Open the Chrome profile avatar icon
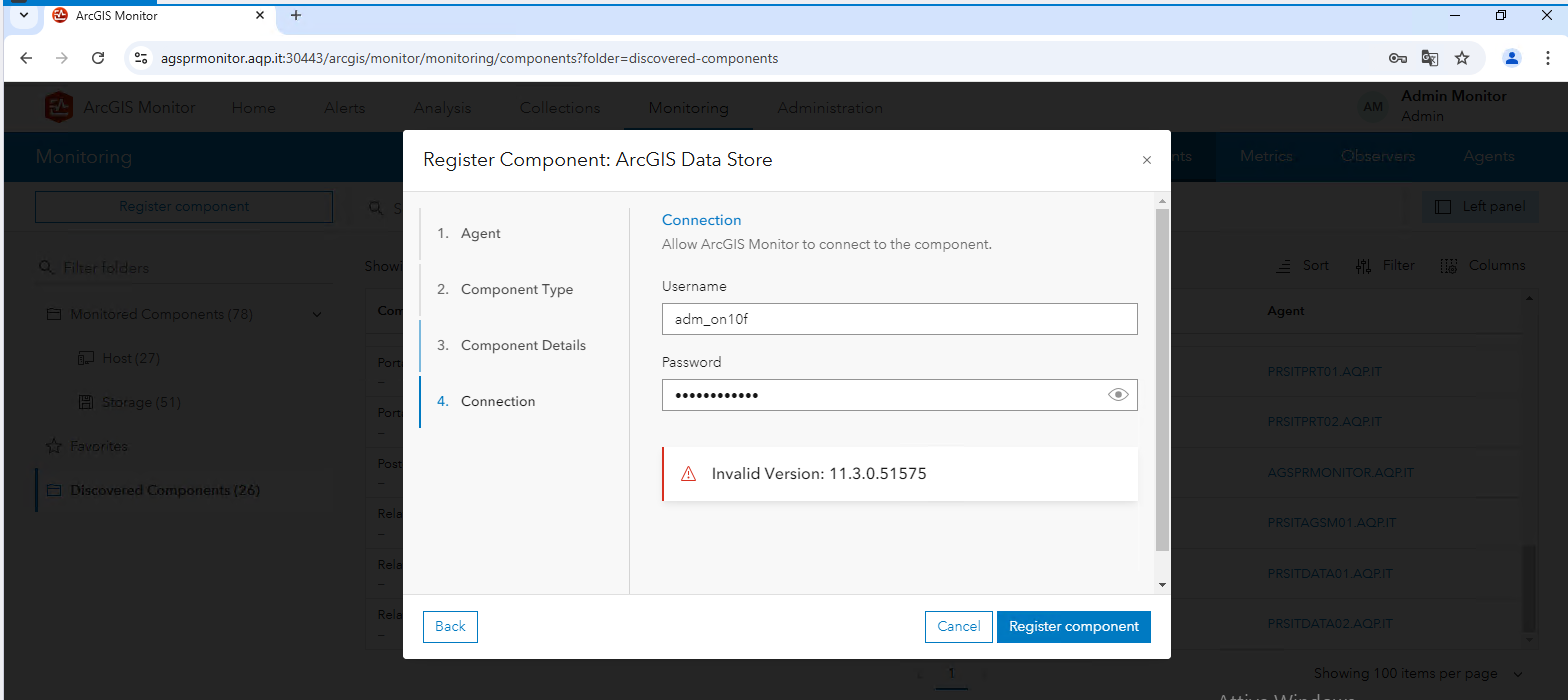The image size is (1568, 700). pos(1512,58)
